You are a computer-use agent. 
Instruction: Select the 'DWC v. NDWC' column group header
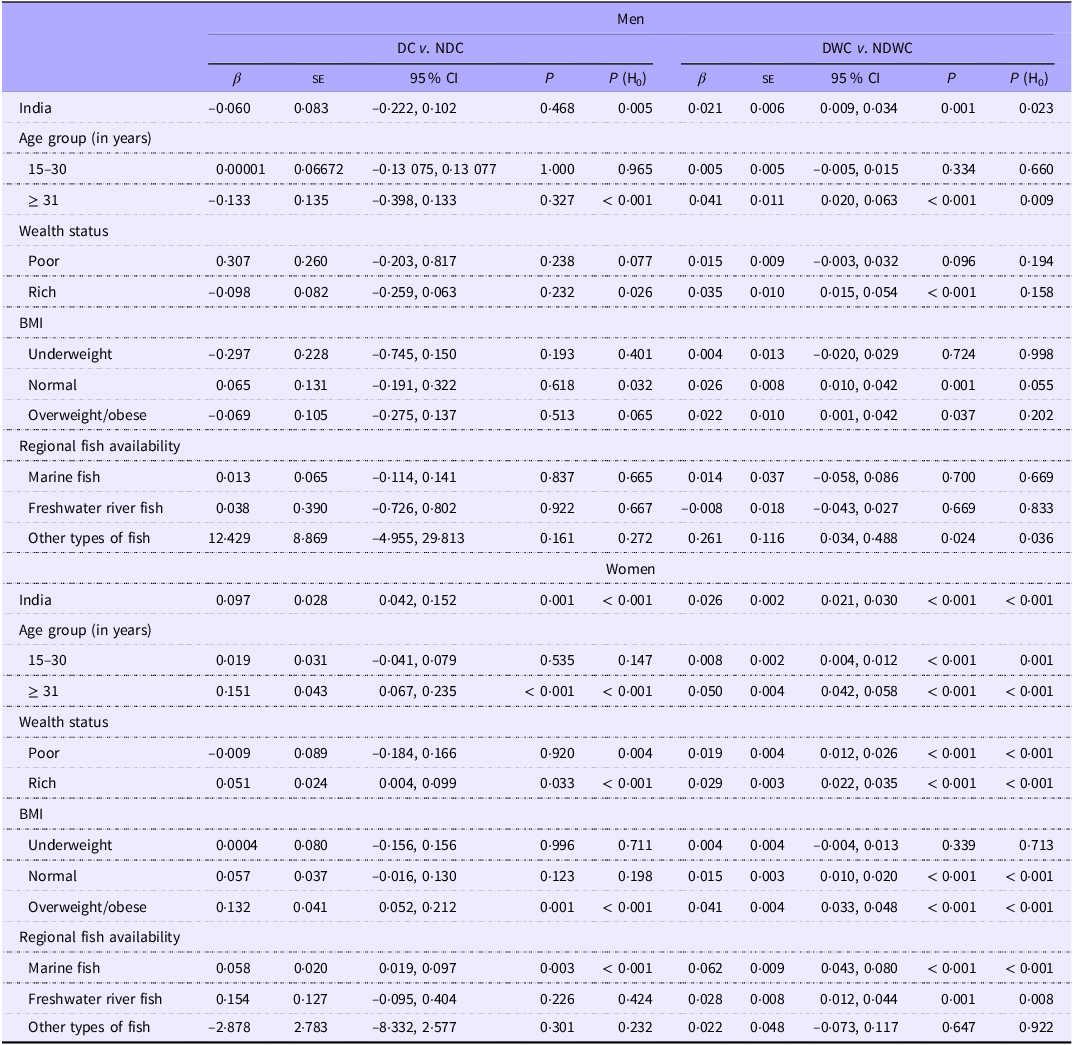866,48
